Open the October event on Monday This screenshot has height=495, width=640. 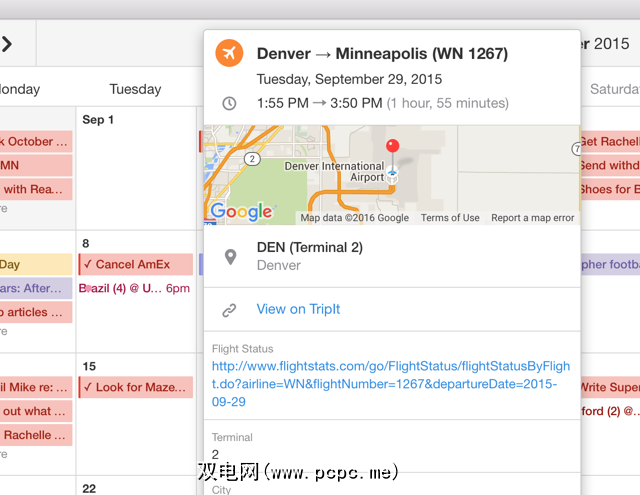(36, 142)
